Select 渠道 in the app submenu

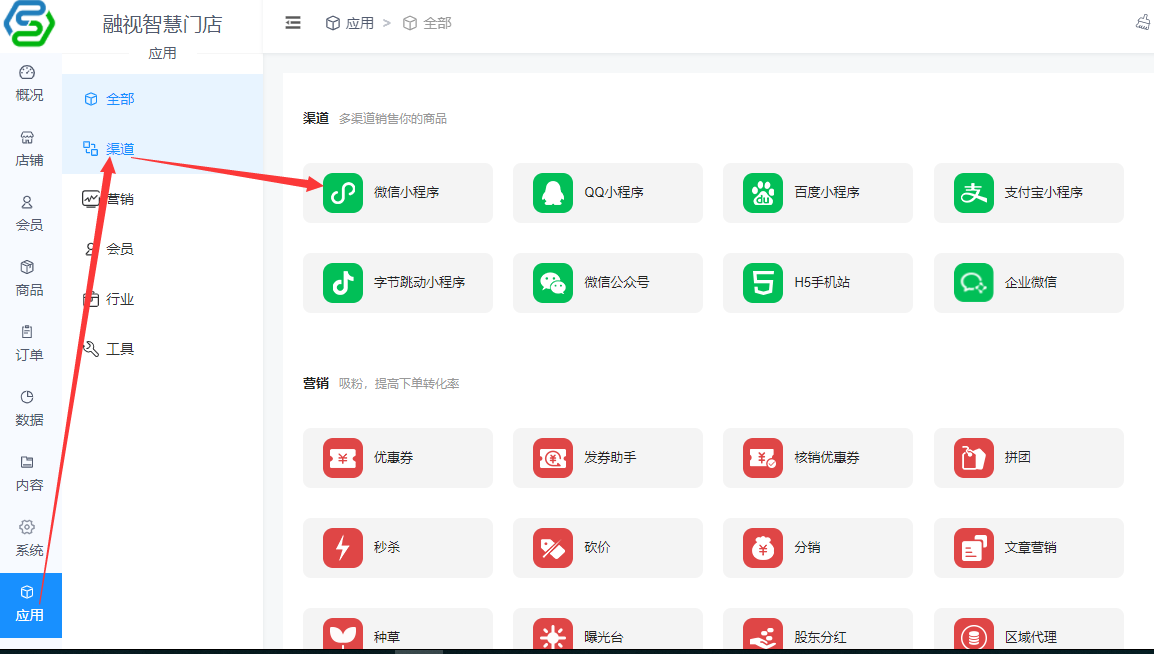pyautogui.click(x=163, y=149)
